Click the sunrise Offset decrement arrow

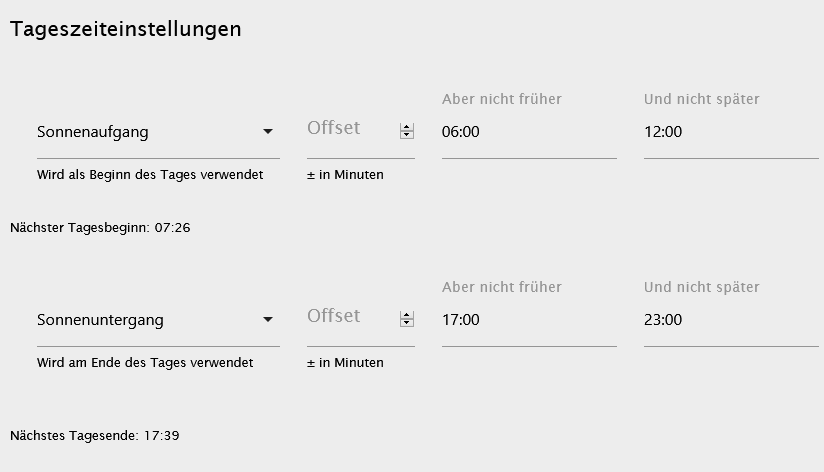(407, 134)
